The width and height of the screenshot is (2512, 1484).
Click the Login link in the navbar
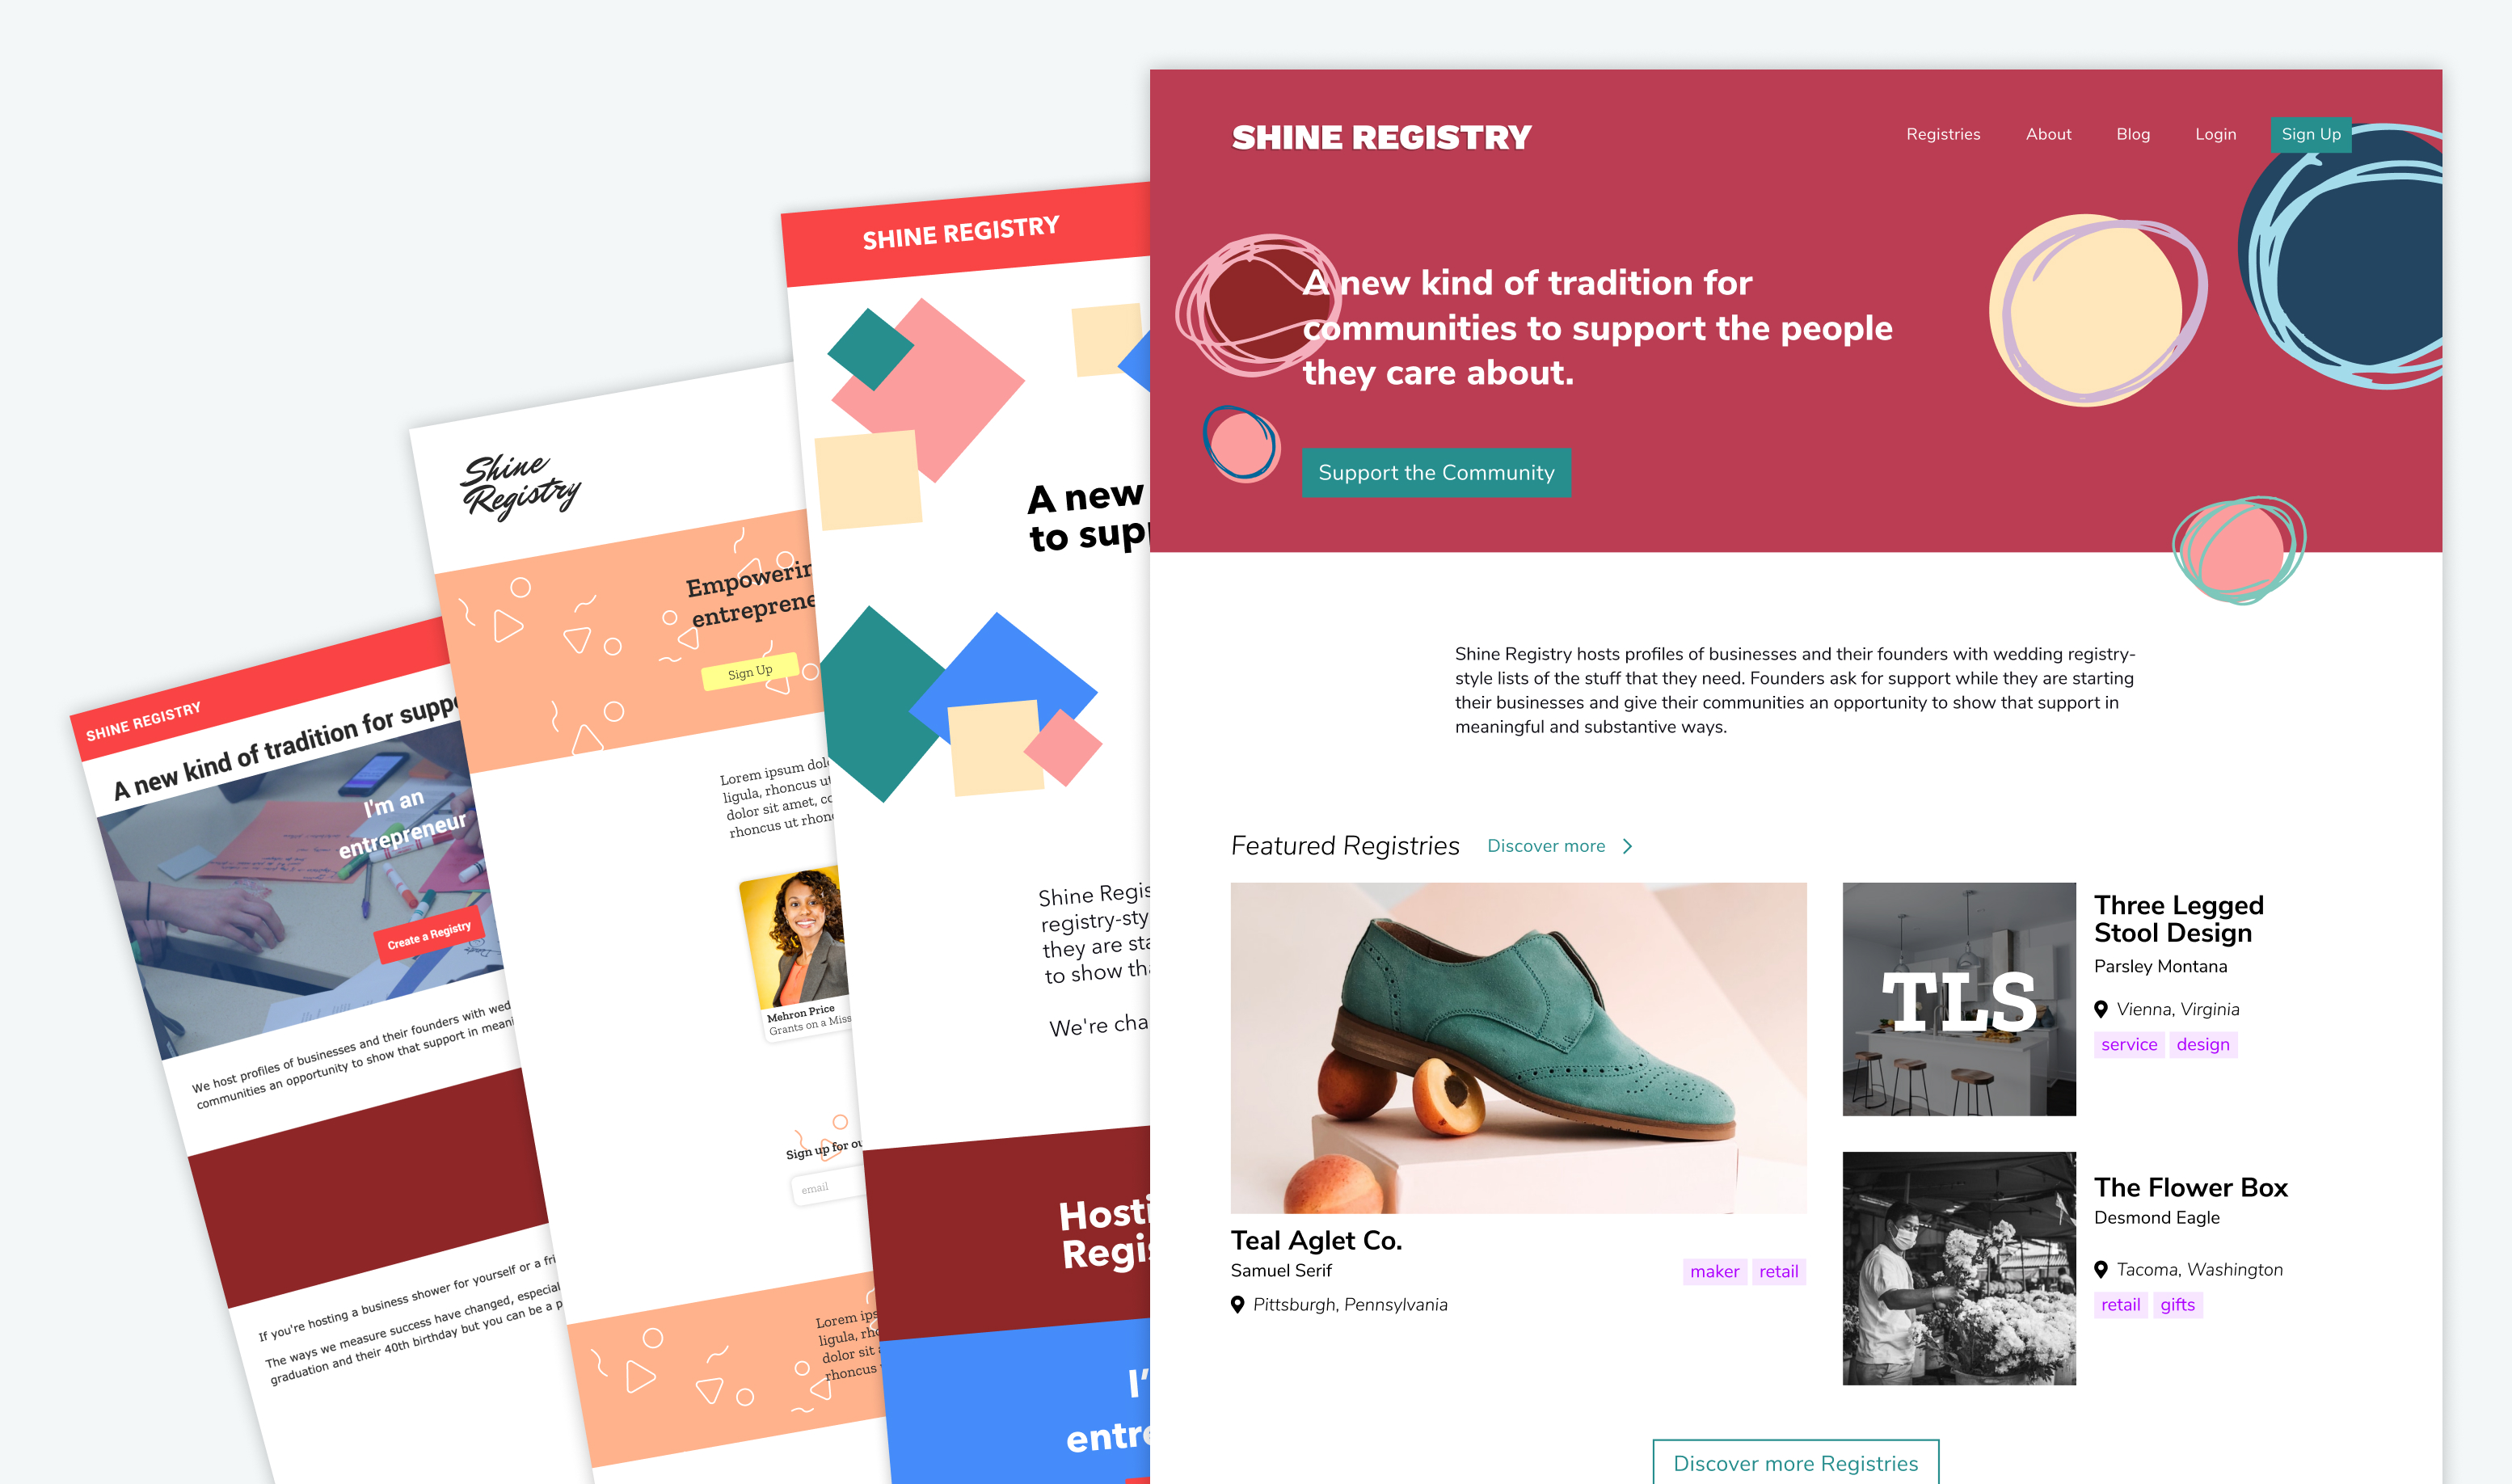pyautogui.click(x=2211, y=133)
